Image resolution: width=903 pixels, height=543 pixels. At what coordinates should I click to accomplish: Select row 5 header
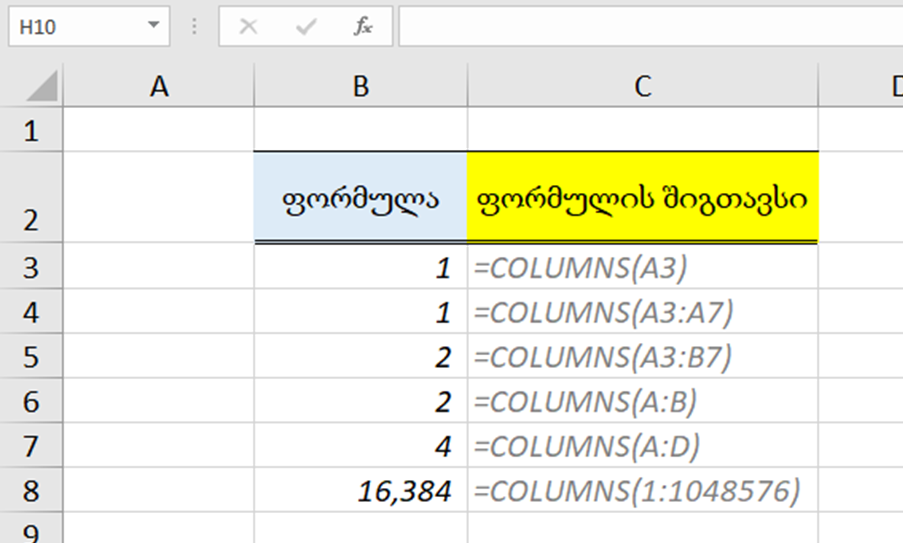31,356
